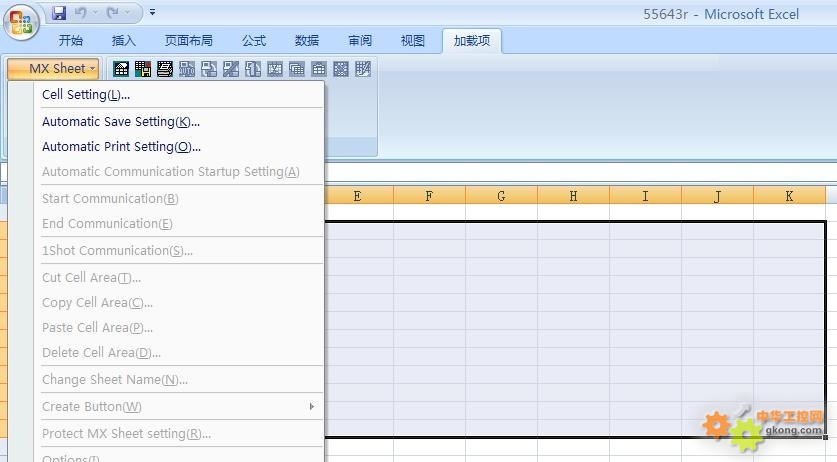The height and width of the screenshot is (462, 837).
Task: Click the Redo arrow icon
Action: coord(112,12)
